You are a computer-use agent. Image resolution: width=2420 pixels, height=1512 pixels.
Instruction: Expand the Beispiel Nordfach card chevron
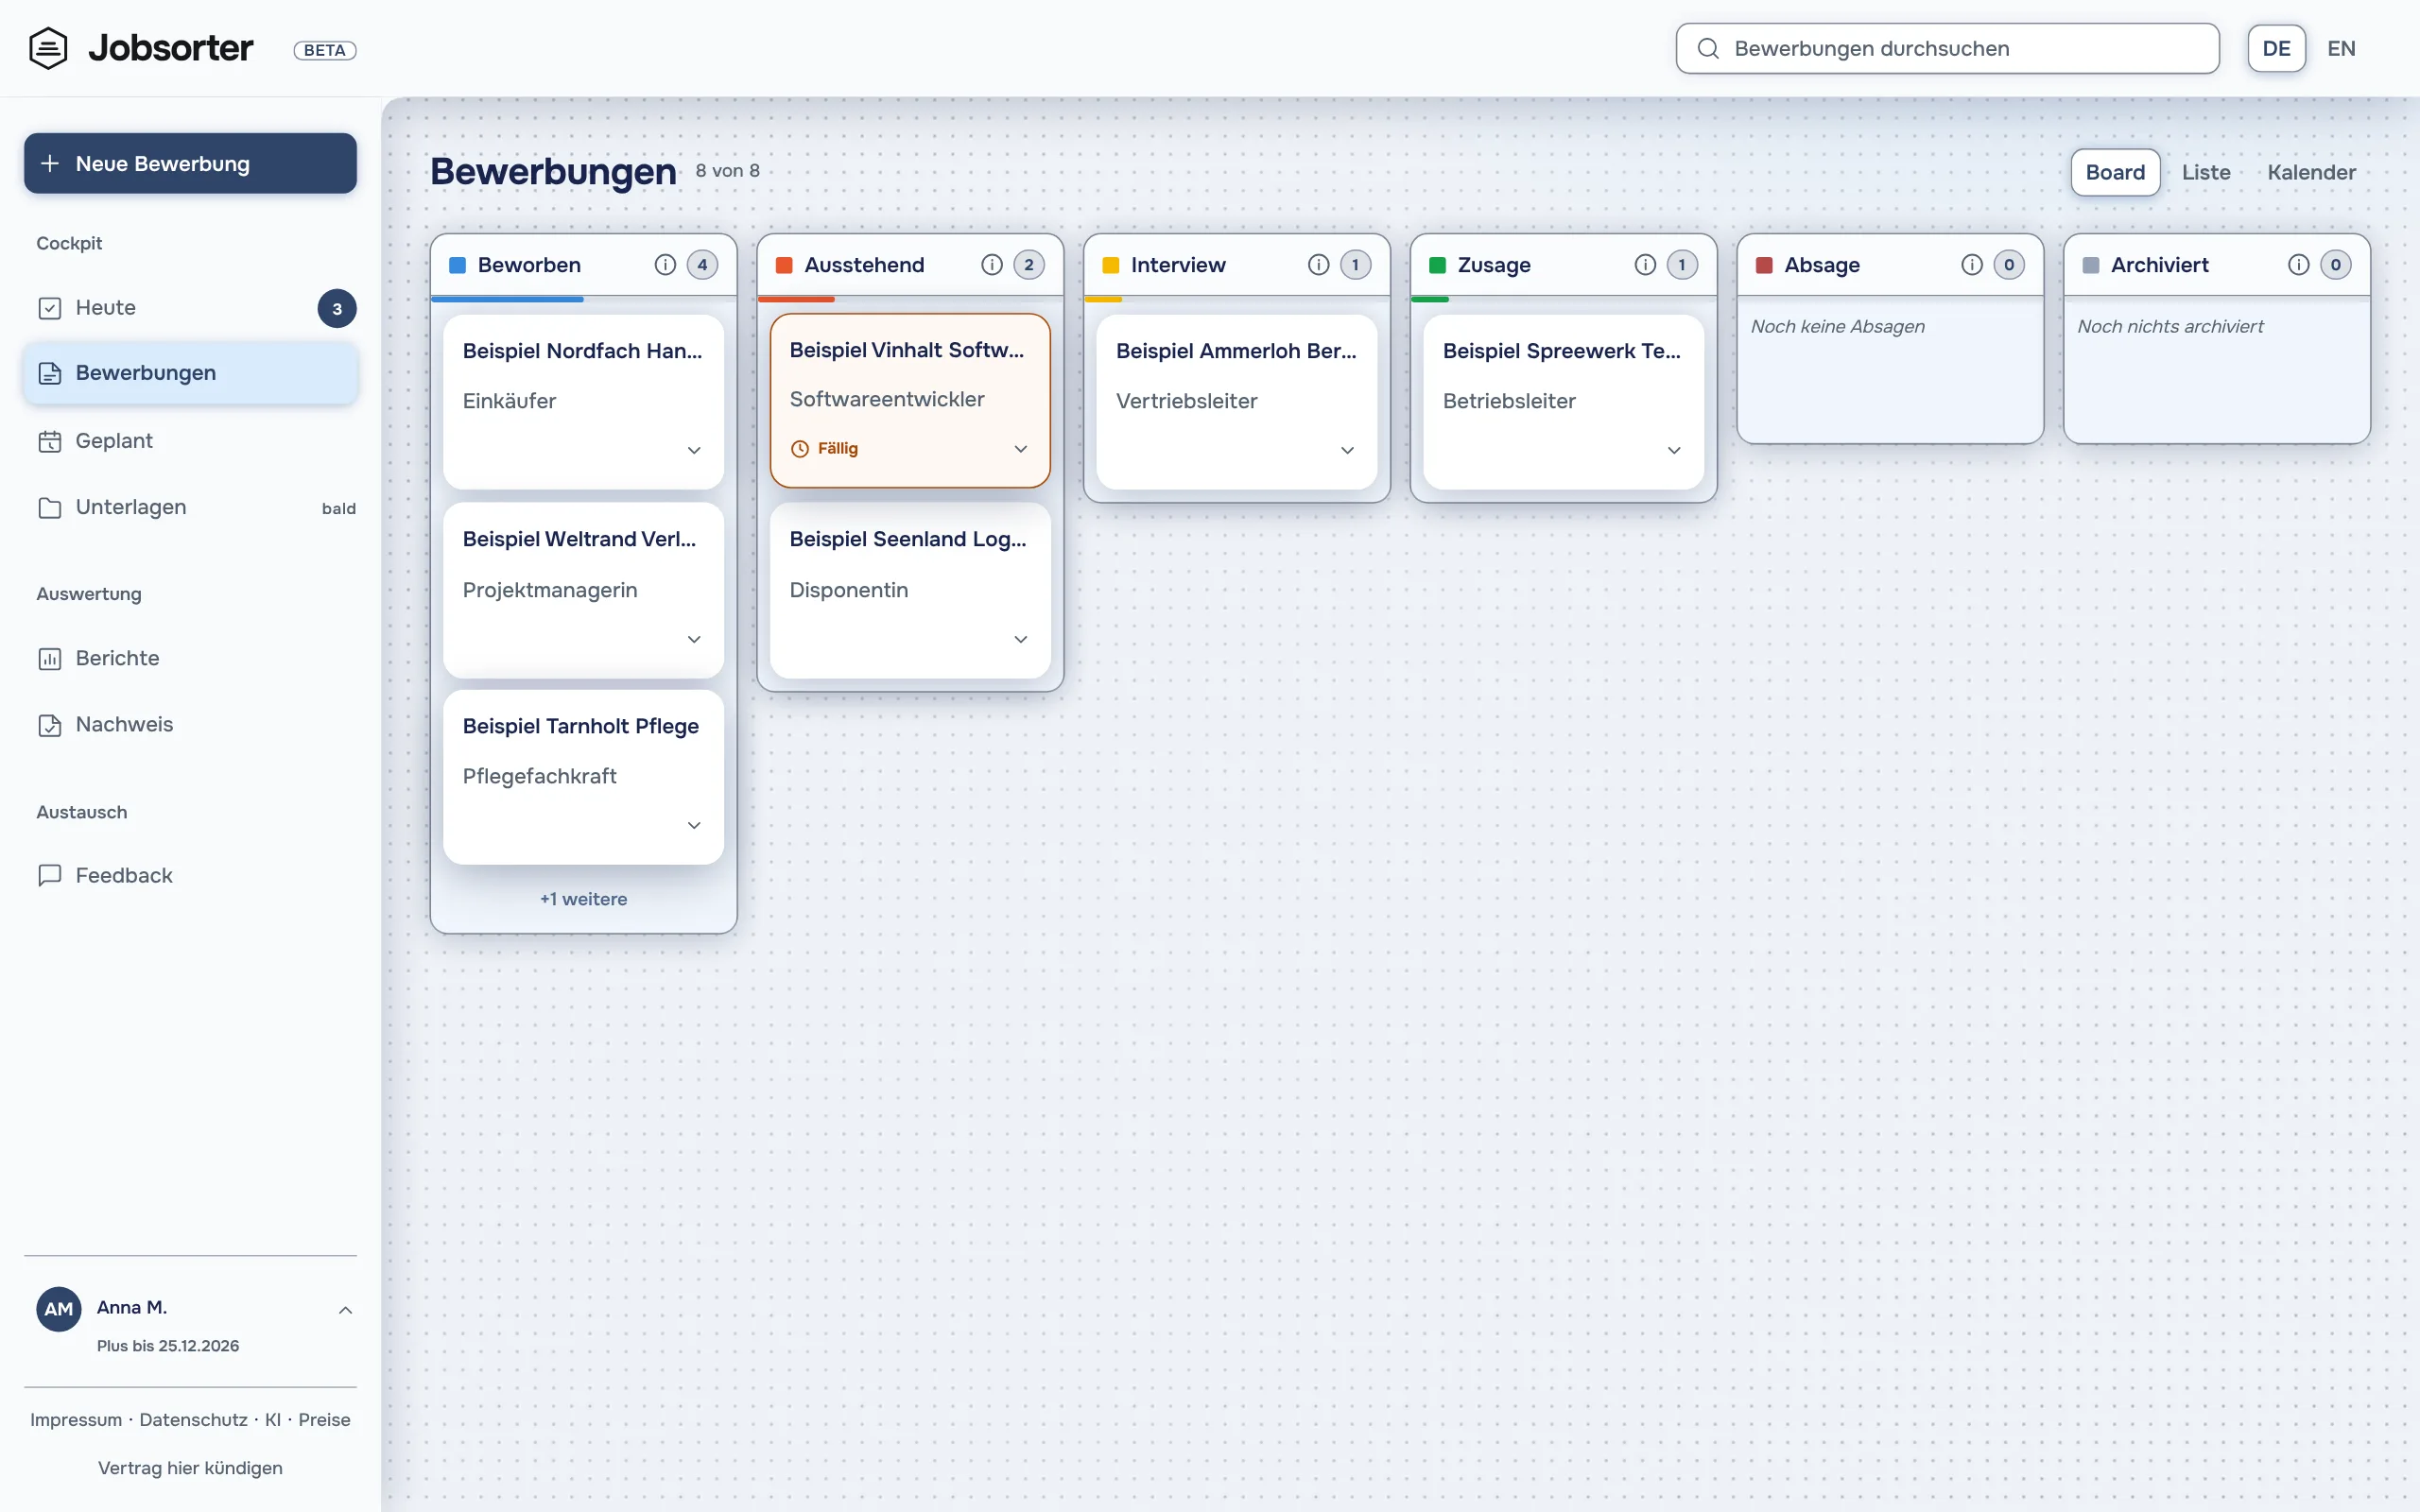(x=694, y=450)
